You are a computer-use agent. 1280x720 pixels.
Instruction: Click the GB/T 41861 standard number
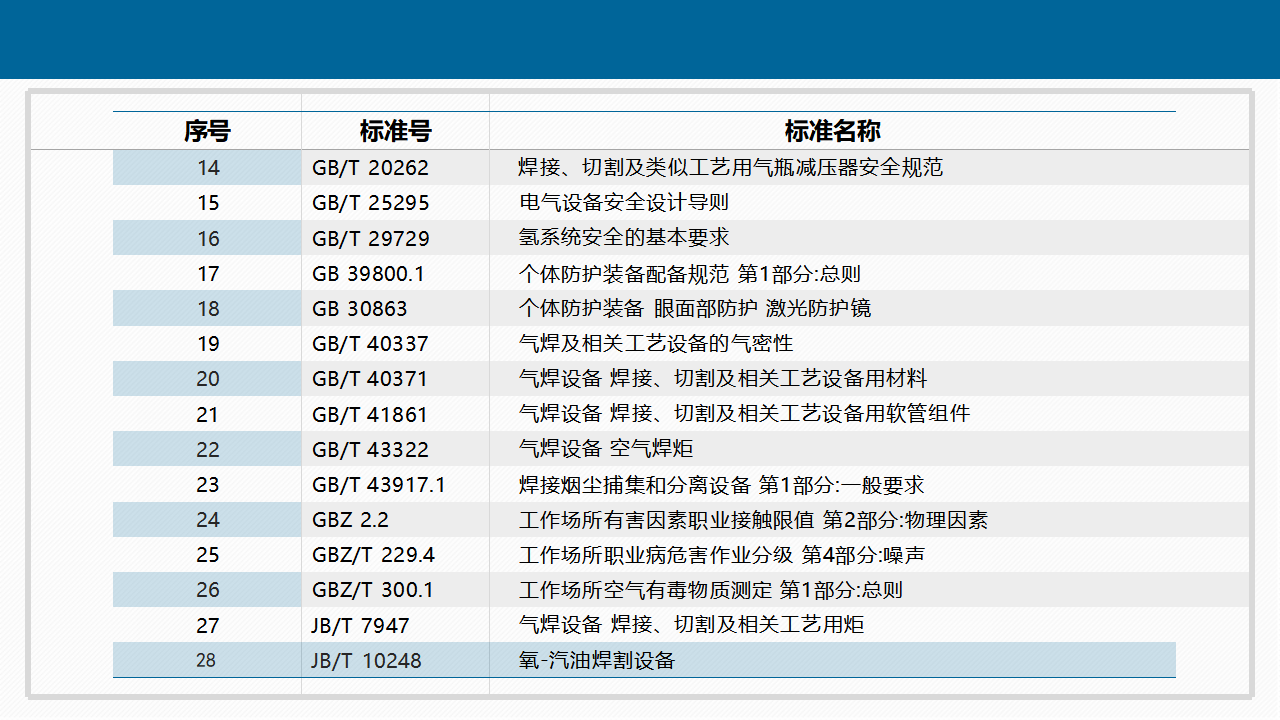[370, 414]
